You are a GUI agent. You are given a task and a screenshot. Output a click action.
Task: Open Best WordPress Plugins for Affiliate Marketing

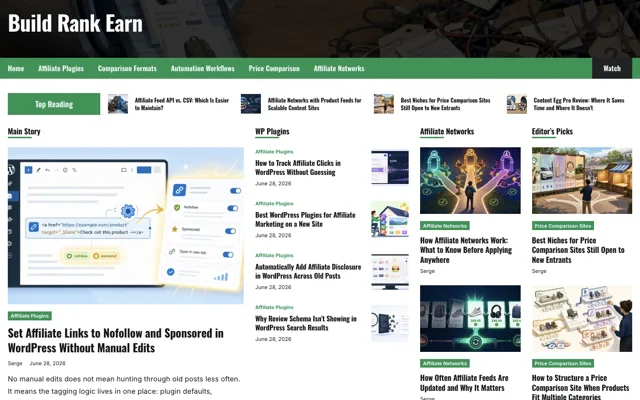coord(305,220)
